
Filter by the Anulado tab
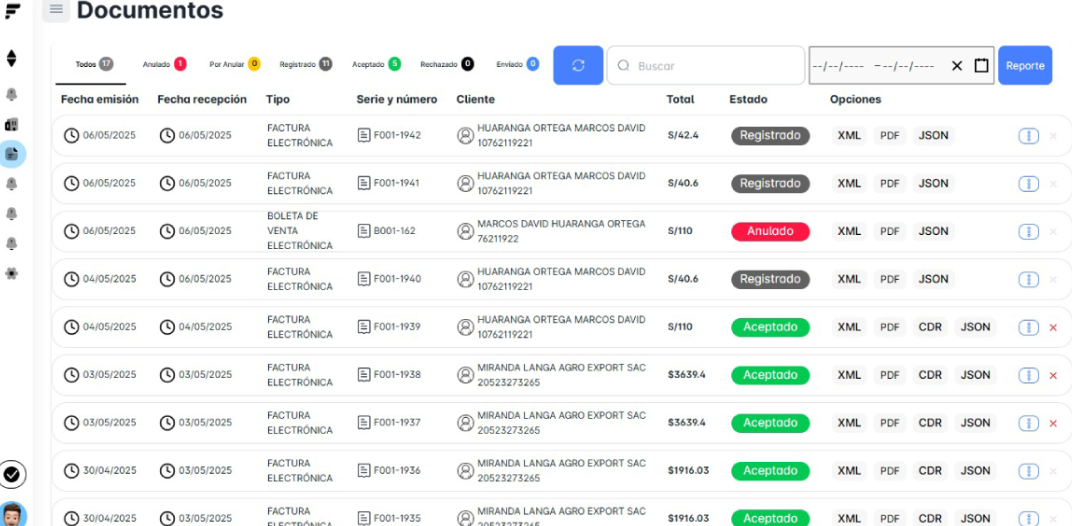coord(164,64)
